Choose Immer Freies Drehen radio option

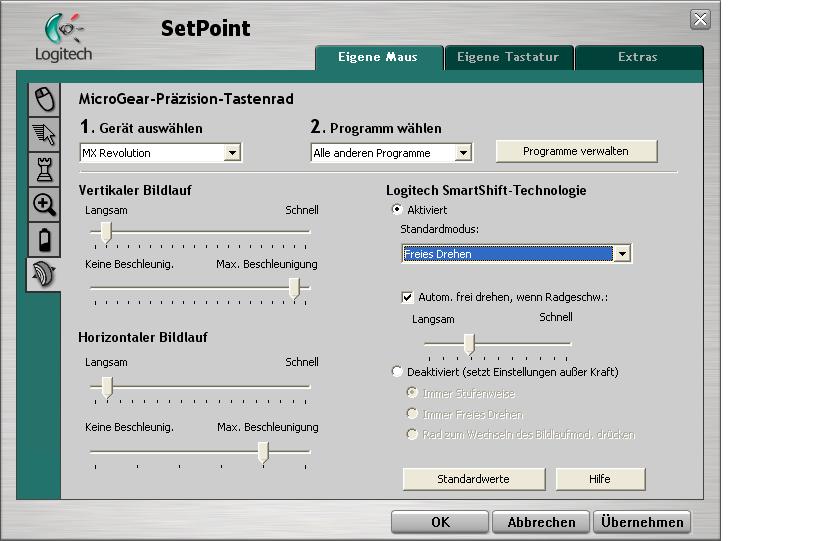point(412,414)
